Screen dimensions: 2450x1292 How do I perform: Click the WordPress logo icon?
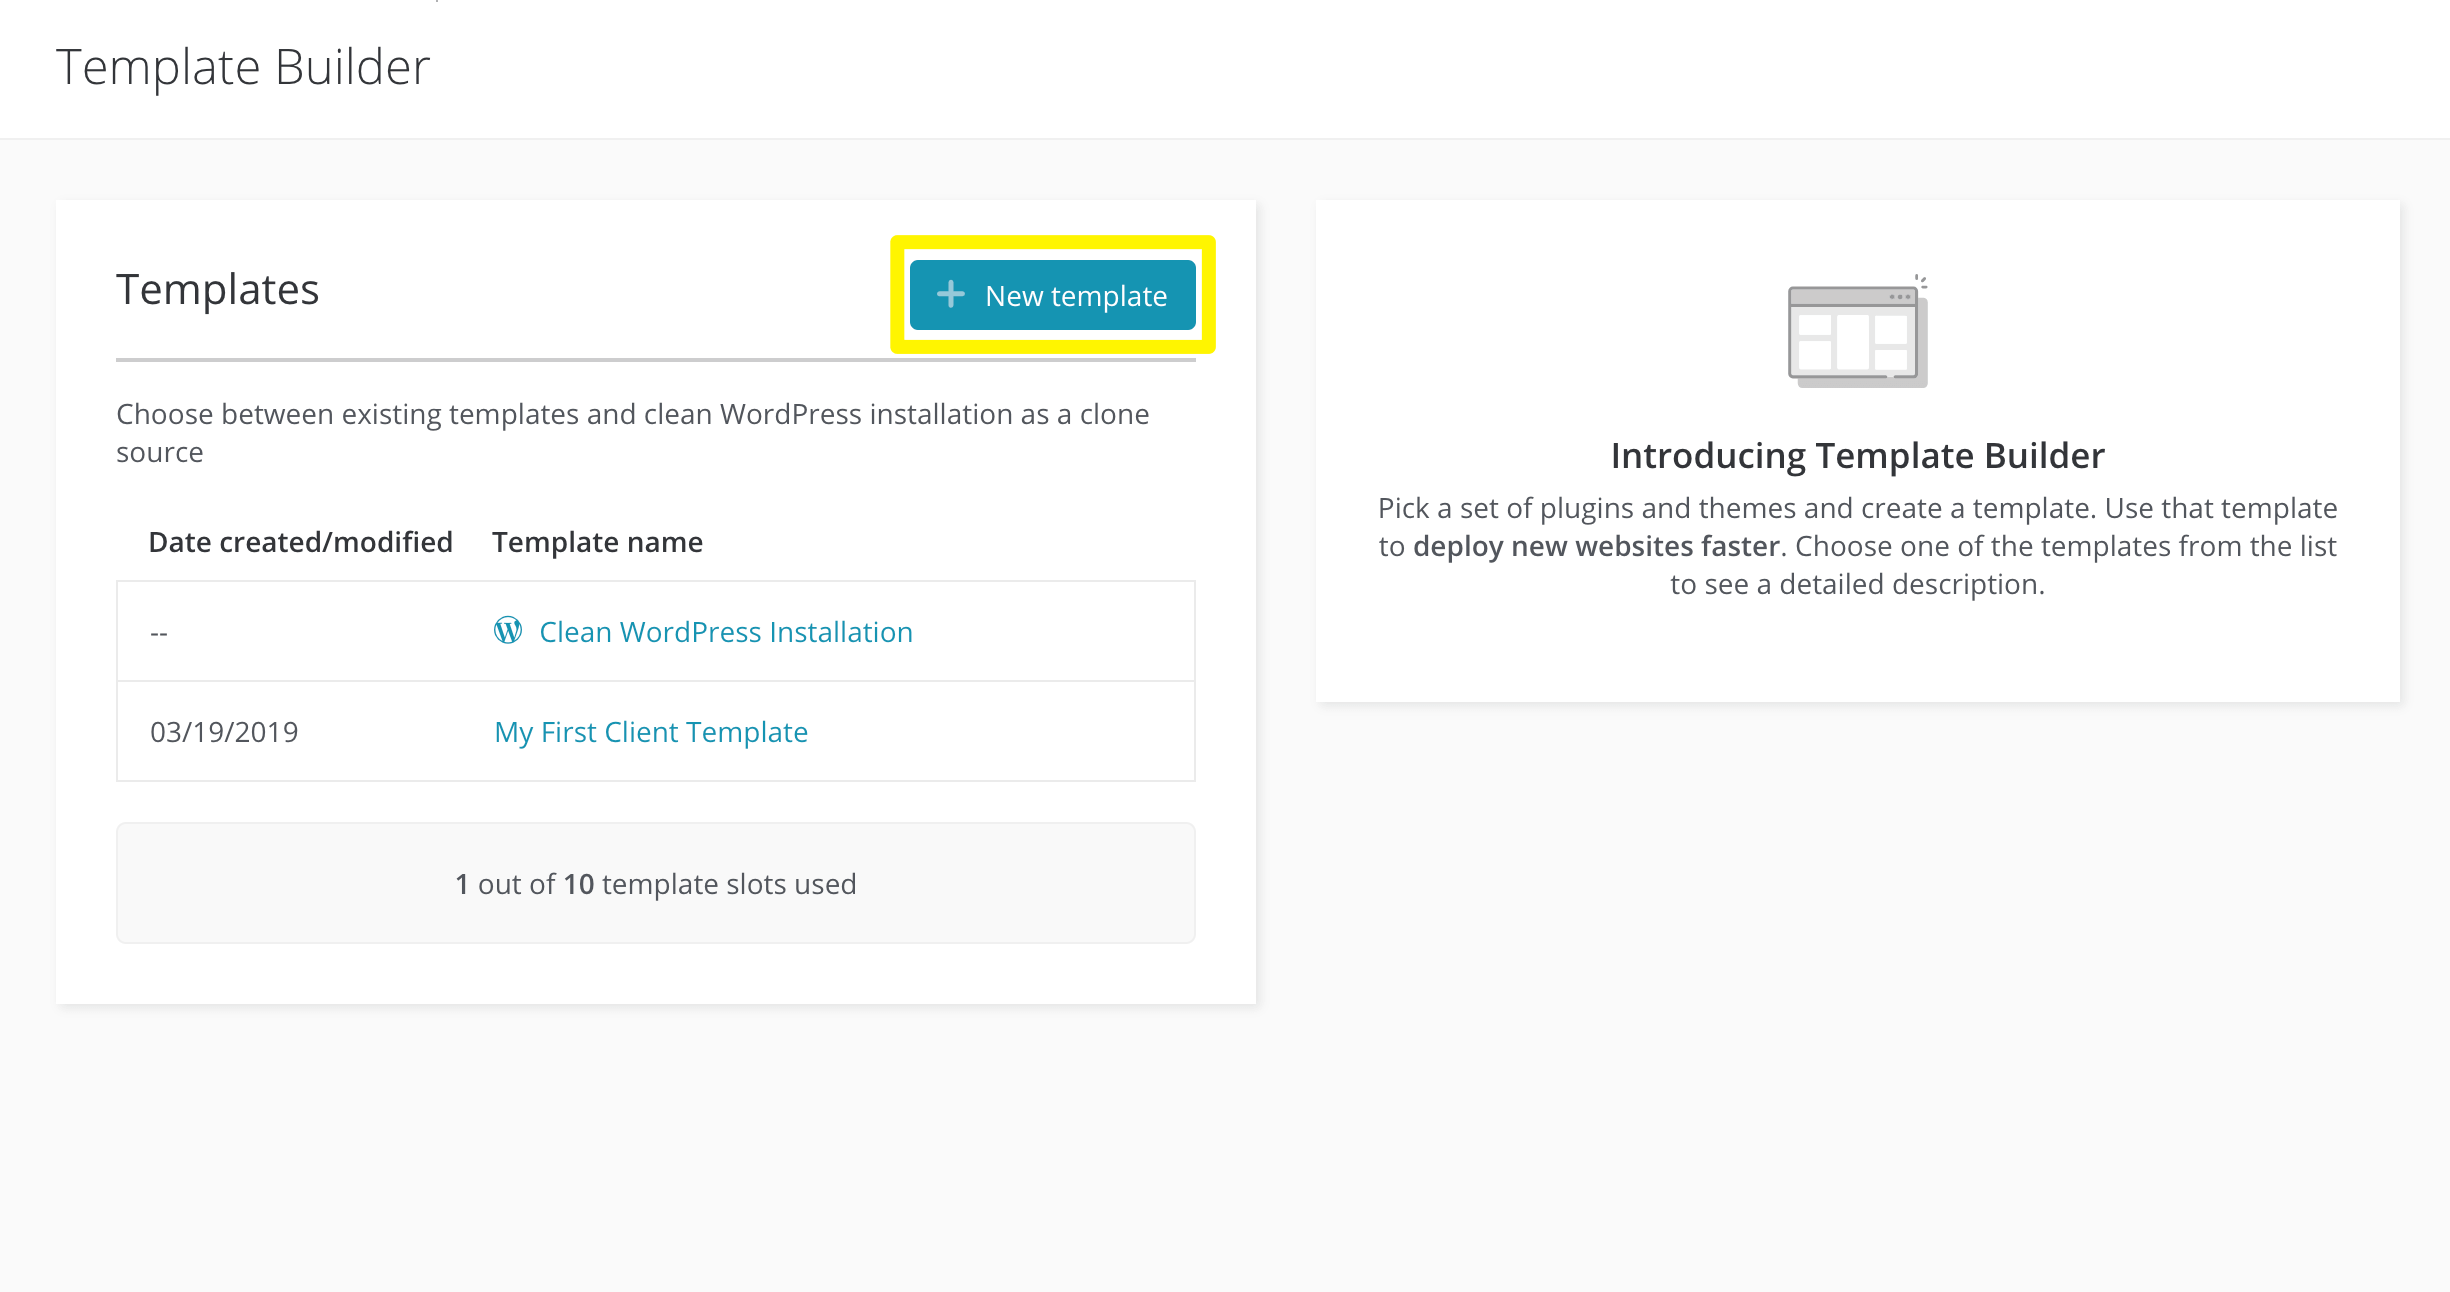(x=508, y=630)
